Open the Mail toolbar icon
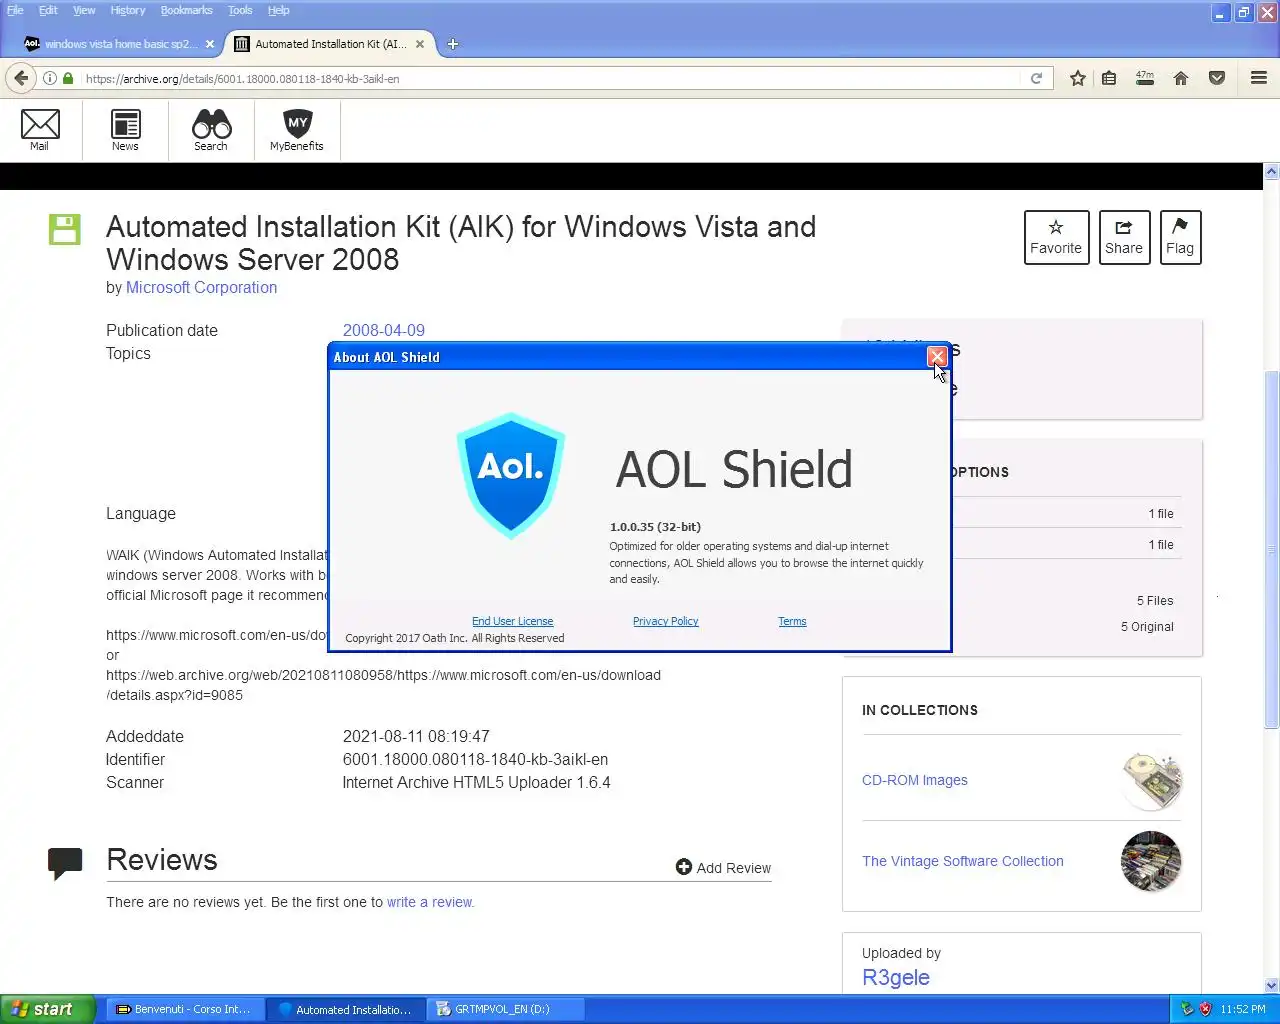This screenshot has height=1024, width=1280. point(40,130)
